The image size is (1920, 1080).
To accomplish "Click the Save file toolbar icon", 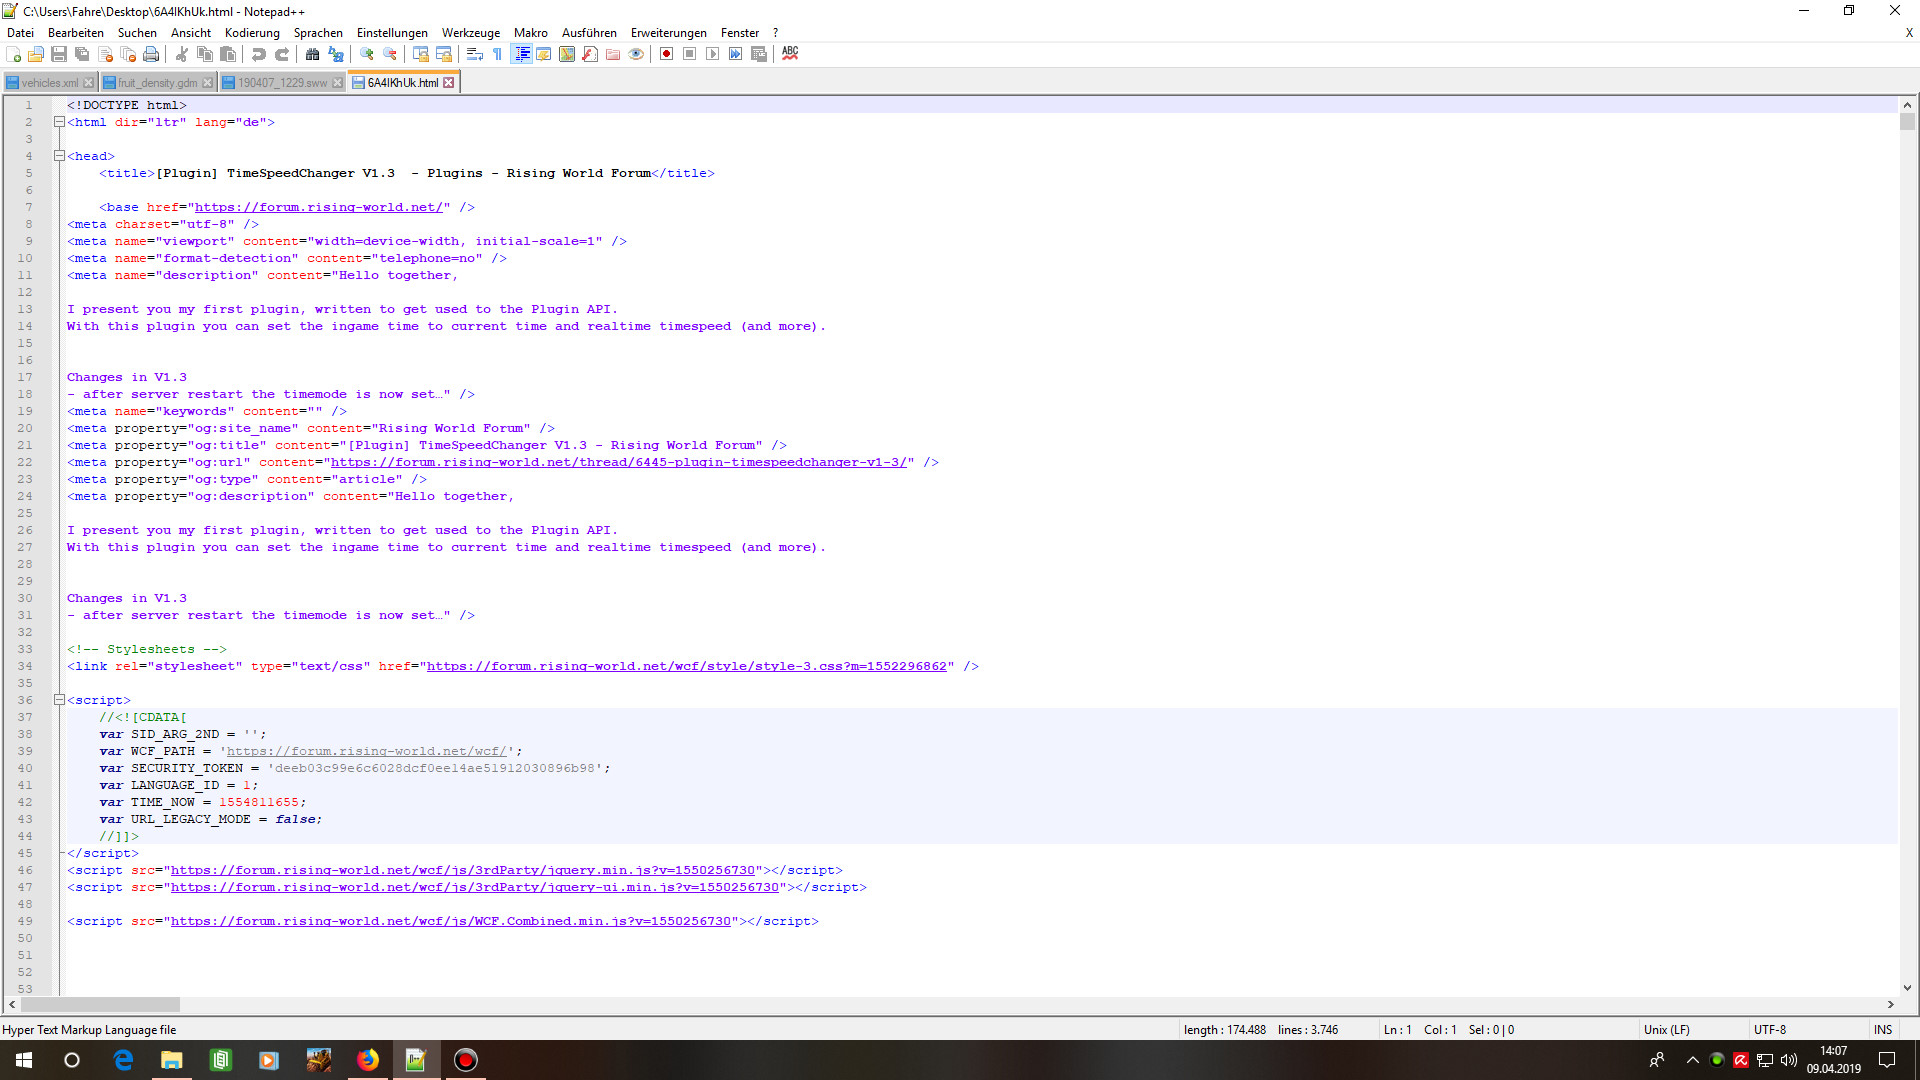I will [59, 54].
